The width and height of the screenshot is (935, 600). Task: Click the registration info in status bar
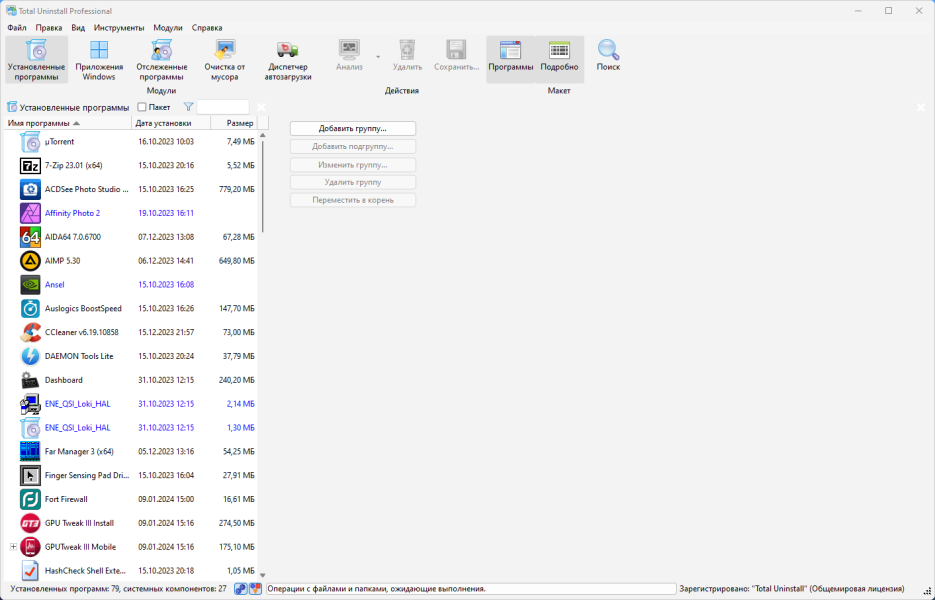[792, 589]
